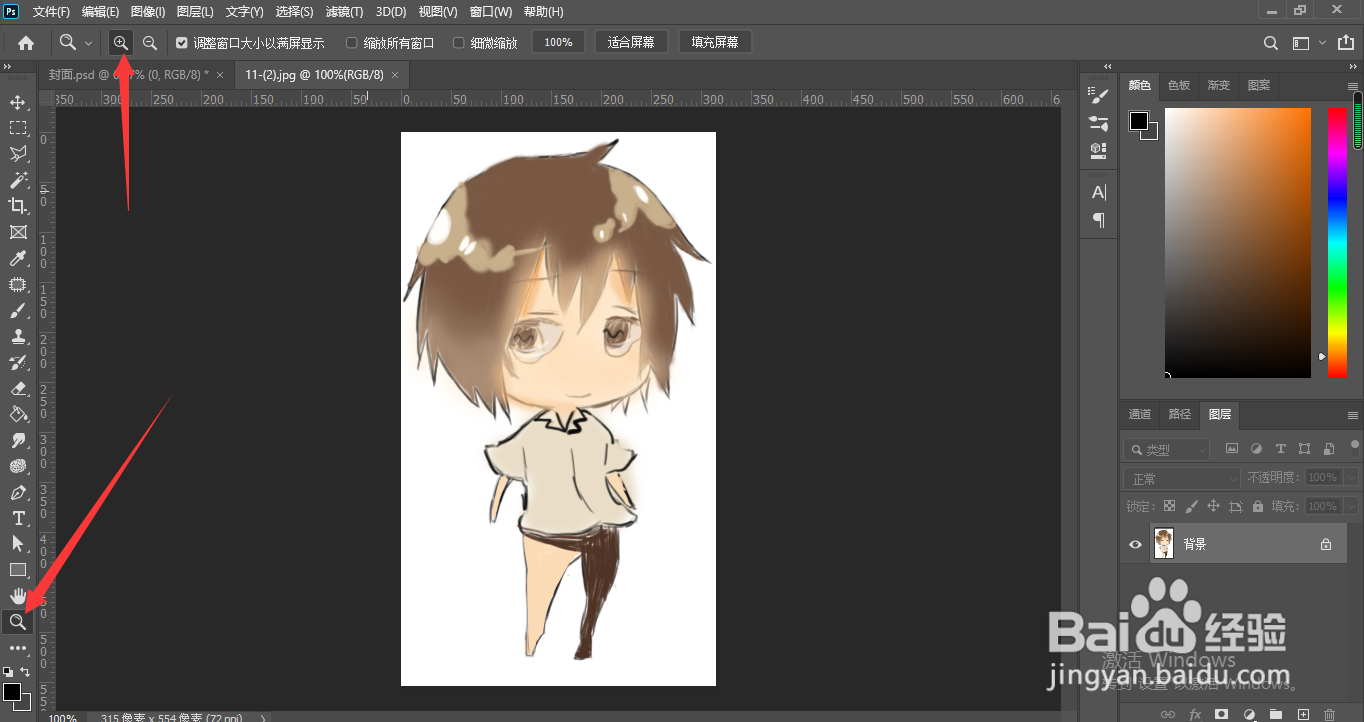
Task: Hide the 背景 layer with eye icon
Action: coord(1135,544)
